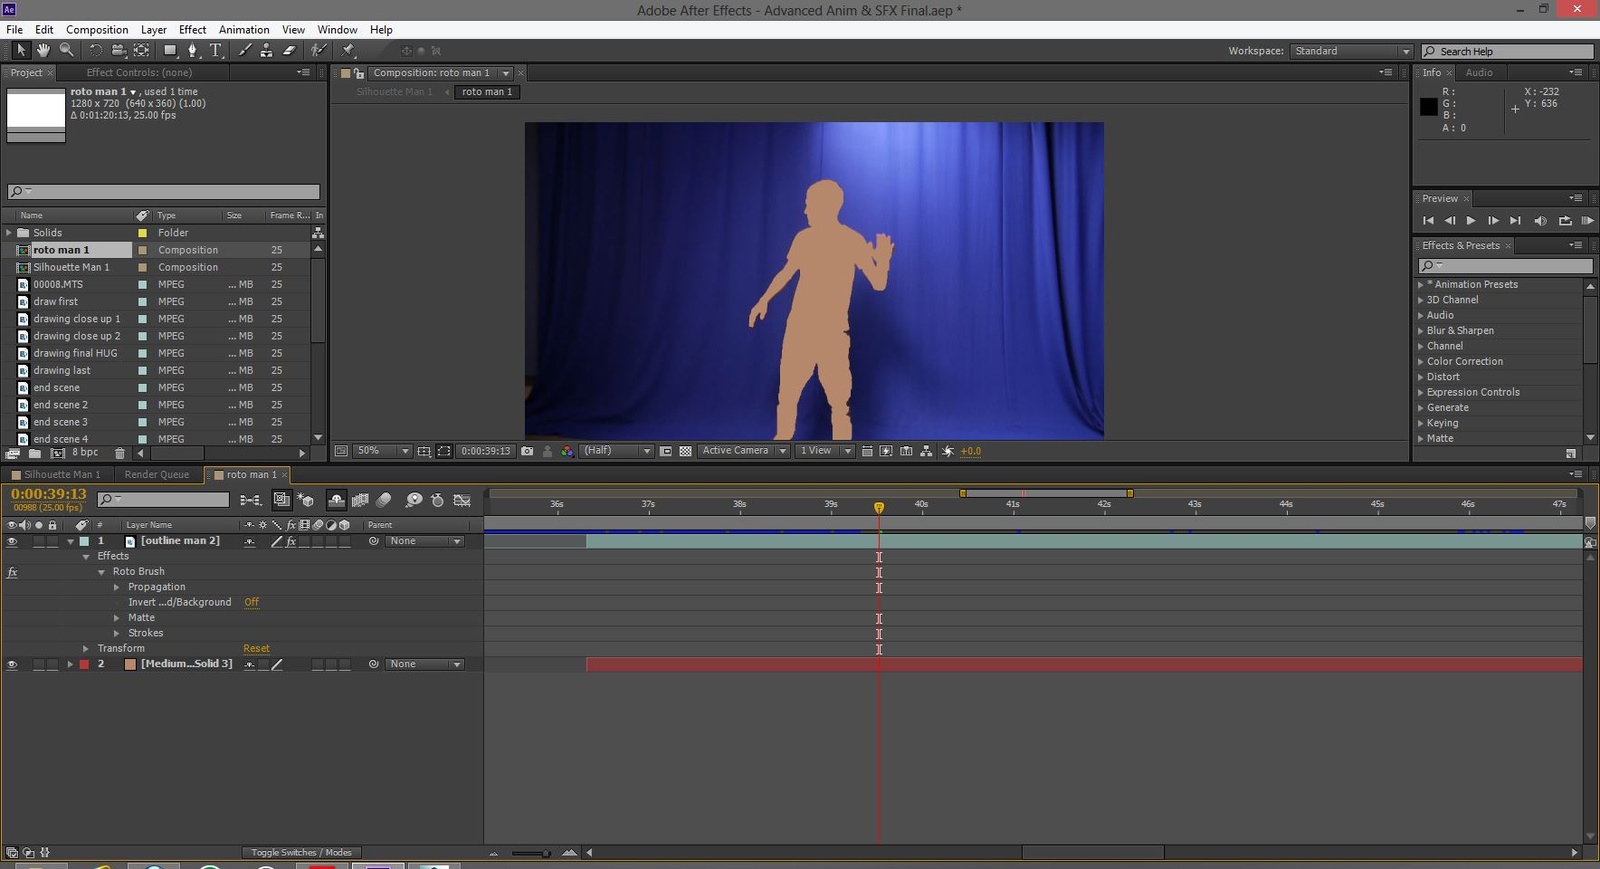Select the Rotation tool
1600x869 pixels.
pyautogui.click(x=95, y=50)
